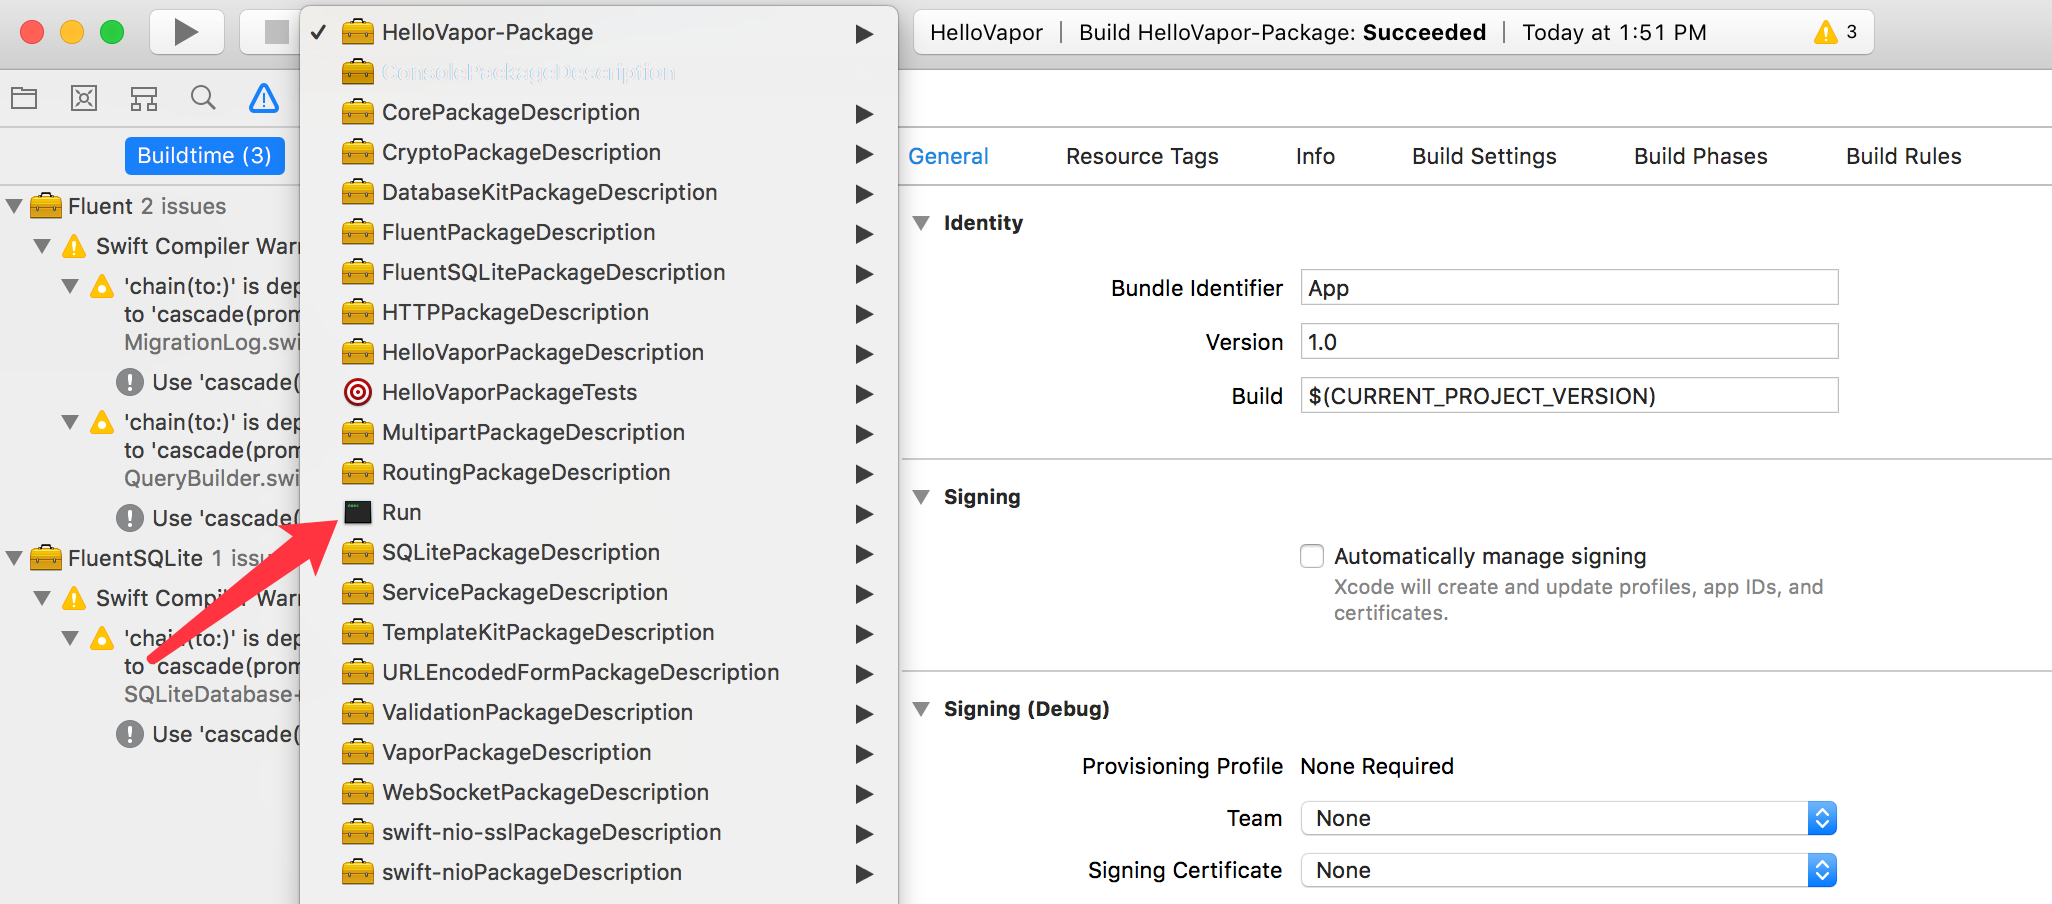Collapse the Fluent 2 issues group
Viewport: 2052px width, 904px height.
point(14,206)
